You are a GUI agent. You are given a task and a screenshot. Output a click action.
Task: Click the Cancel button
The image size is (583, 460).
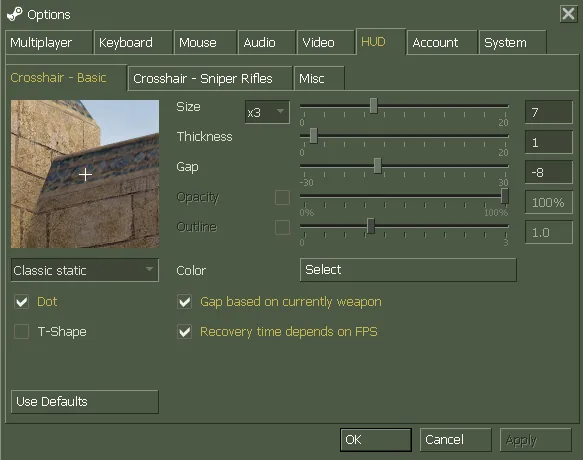[455, 440]
